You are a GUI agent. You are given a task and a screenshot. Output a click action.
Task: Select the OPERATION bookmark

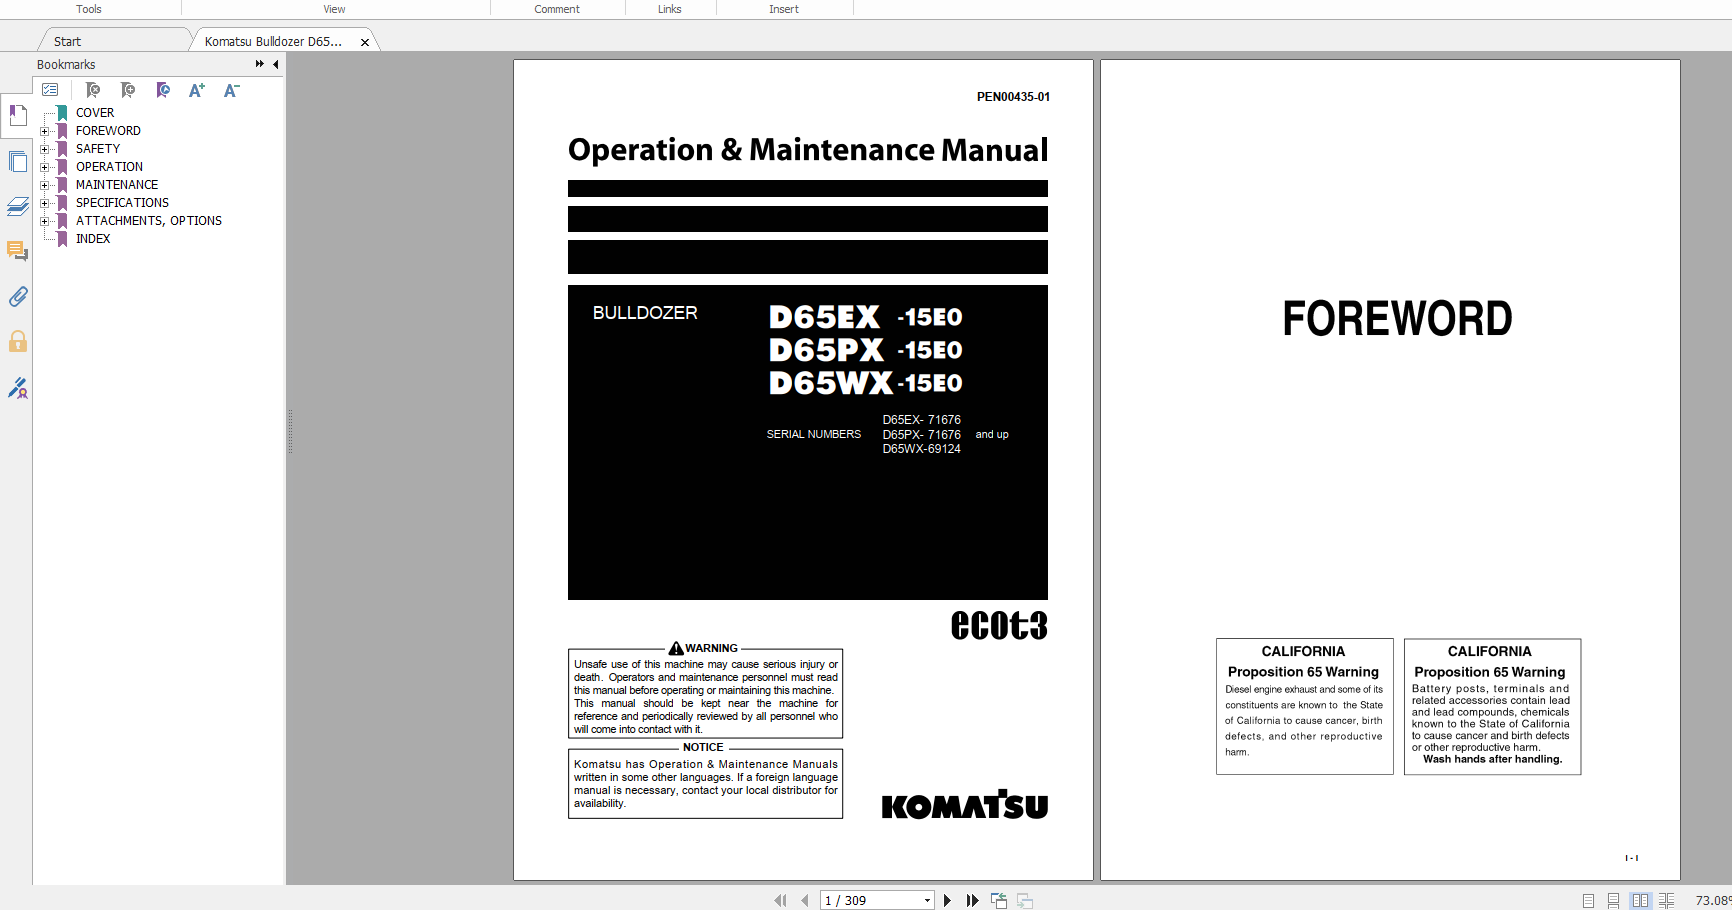tap(109, 167)
